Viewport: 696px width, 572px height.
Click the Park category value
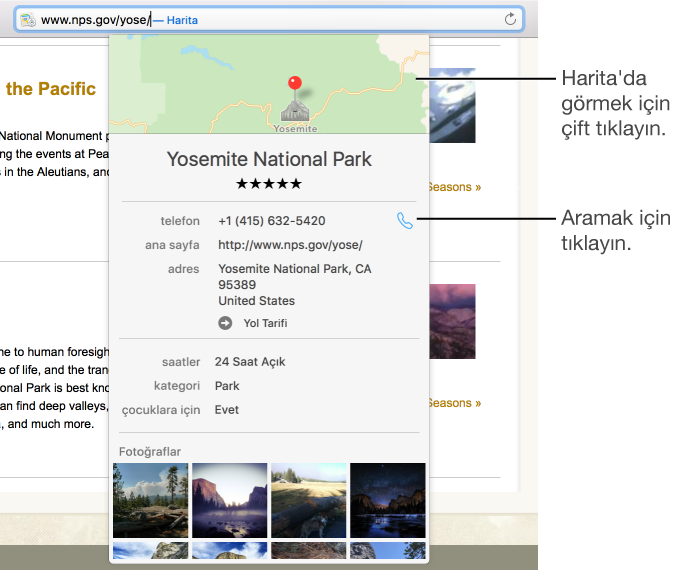click(227, 386)
